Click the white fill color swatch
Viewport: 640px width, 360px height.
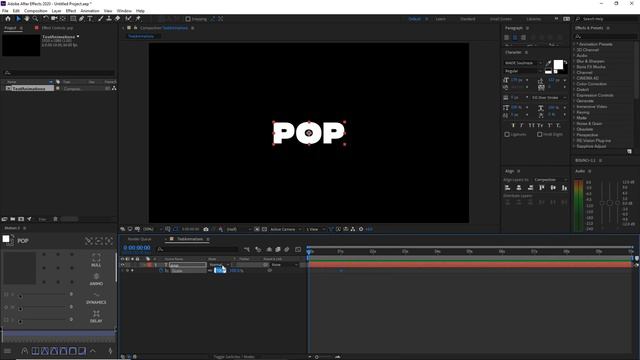pos(558,65)
